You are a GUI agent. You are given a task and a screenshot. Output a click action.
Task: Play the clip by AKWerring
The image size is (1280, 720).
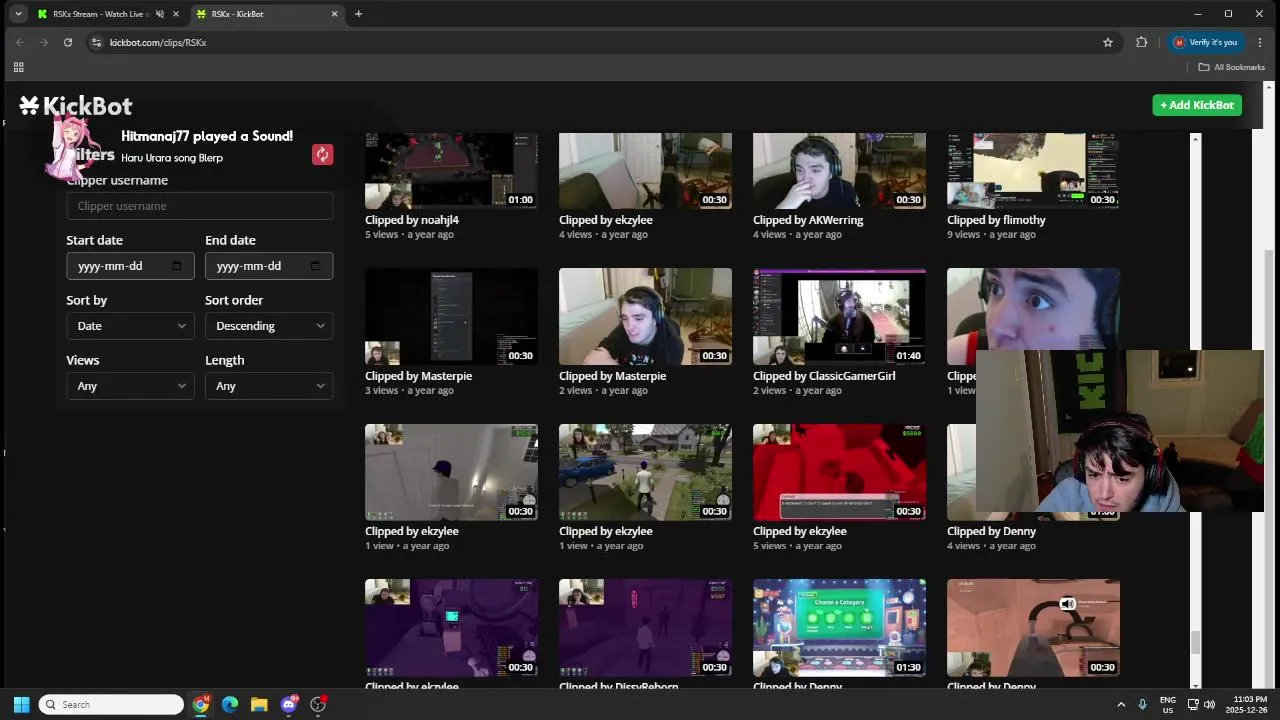(x=839, y=171)
